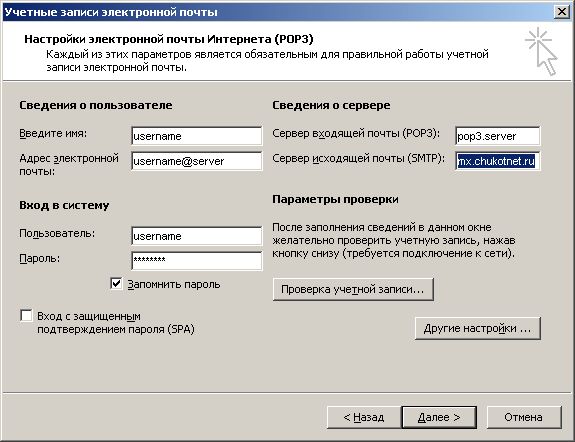Focus the email address input field
575x442 pixels.
click(x=197, y=161)
